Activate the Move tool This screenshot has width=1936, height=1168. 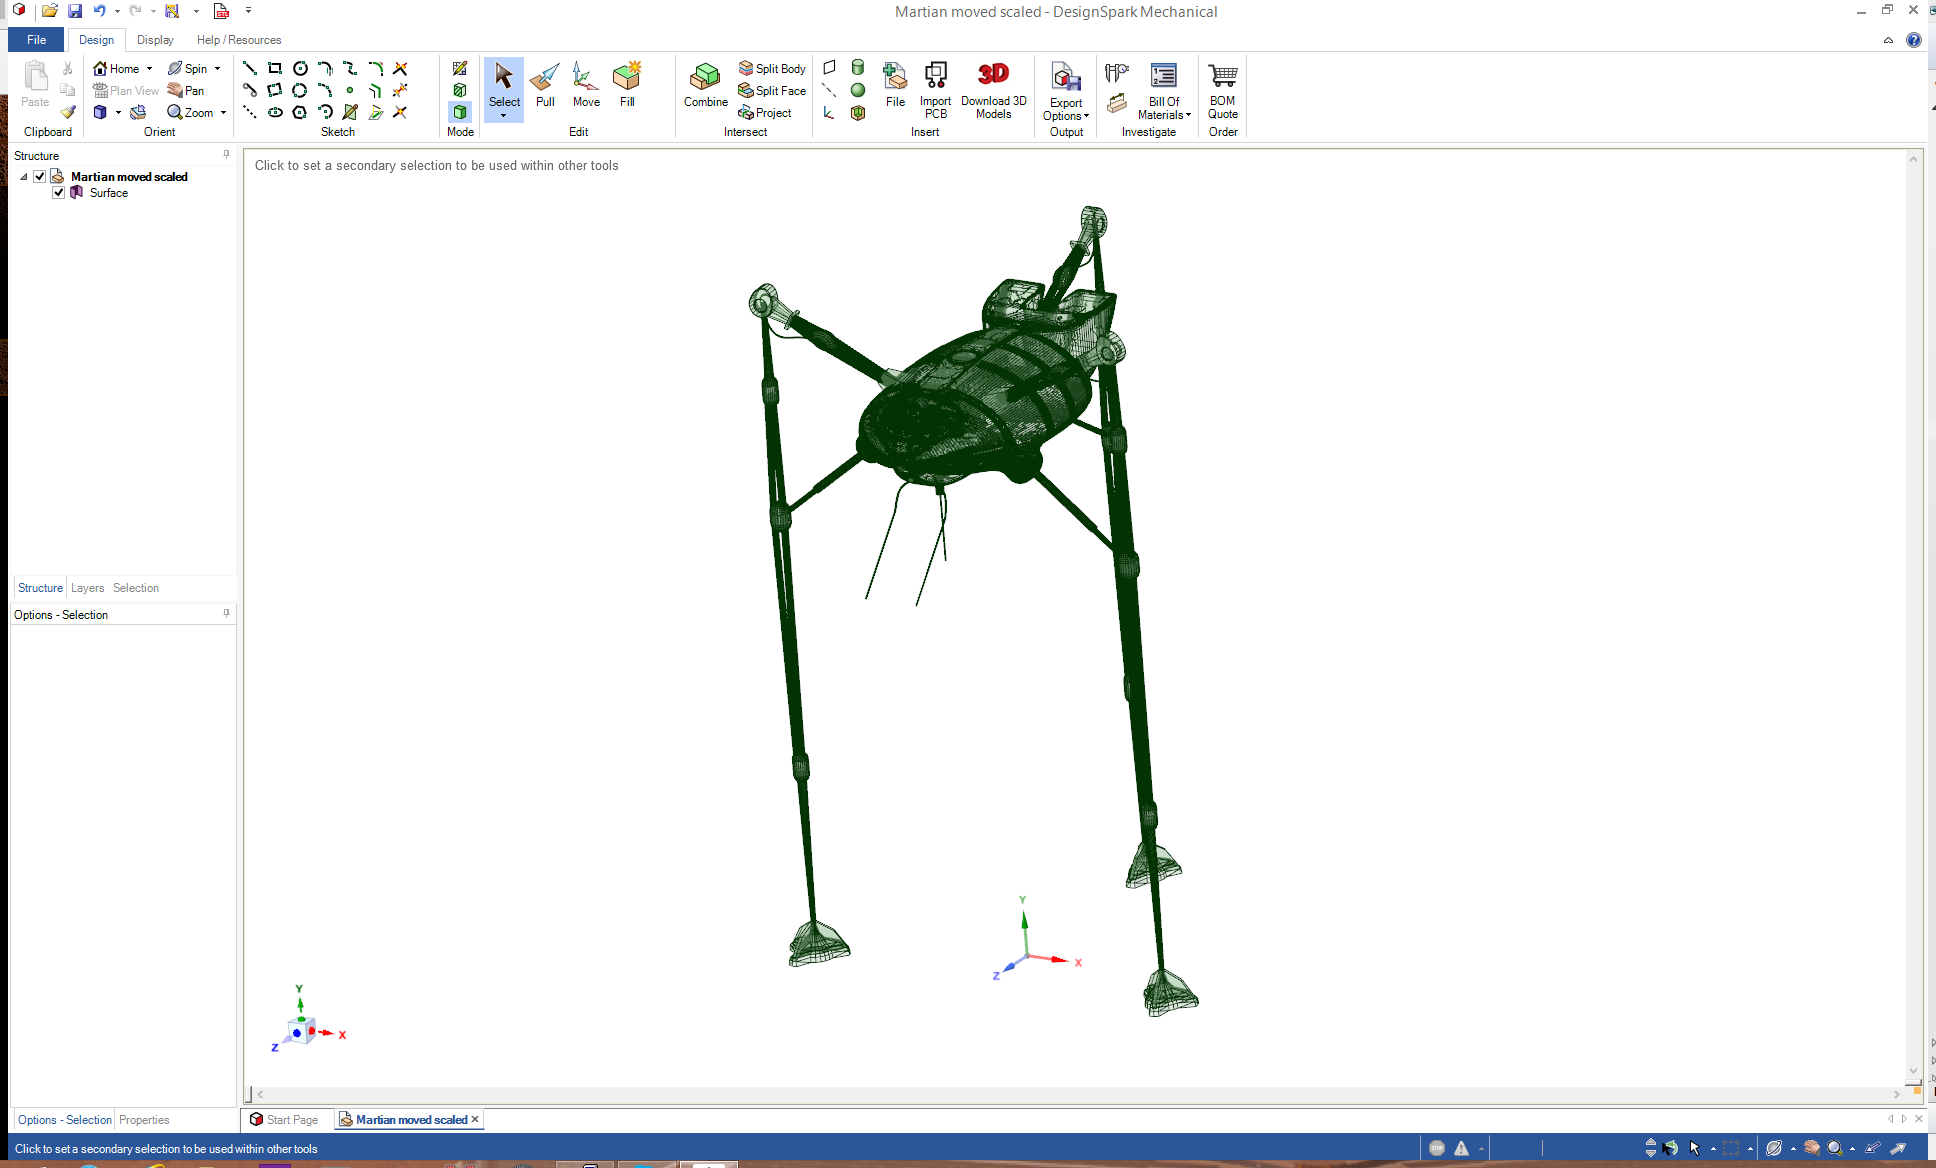pyautogui.click(x=586, y=85)
